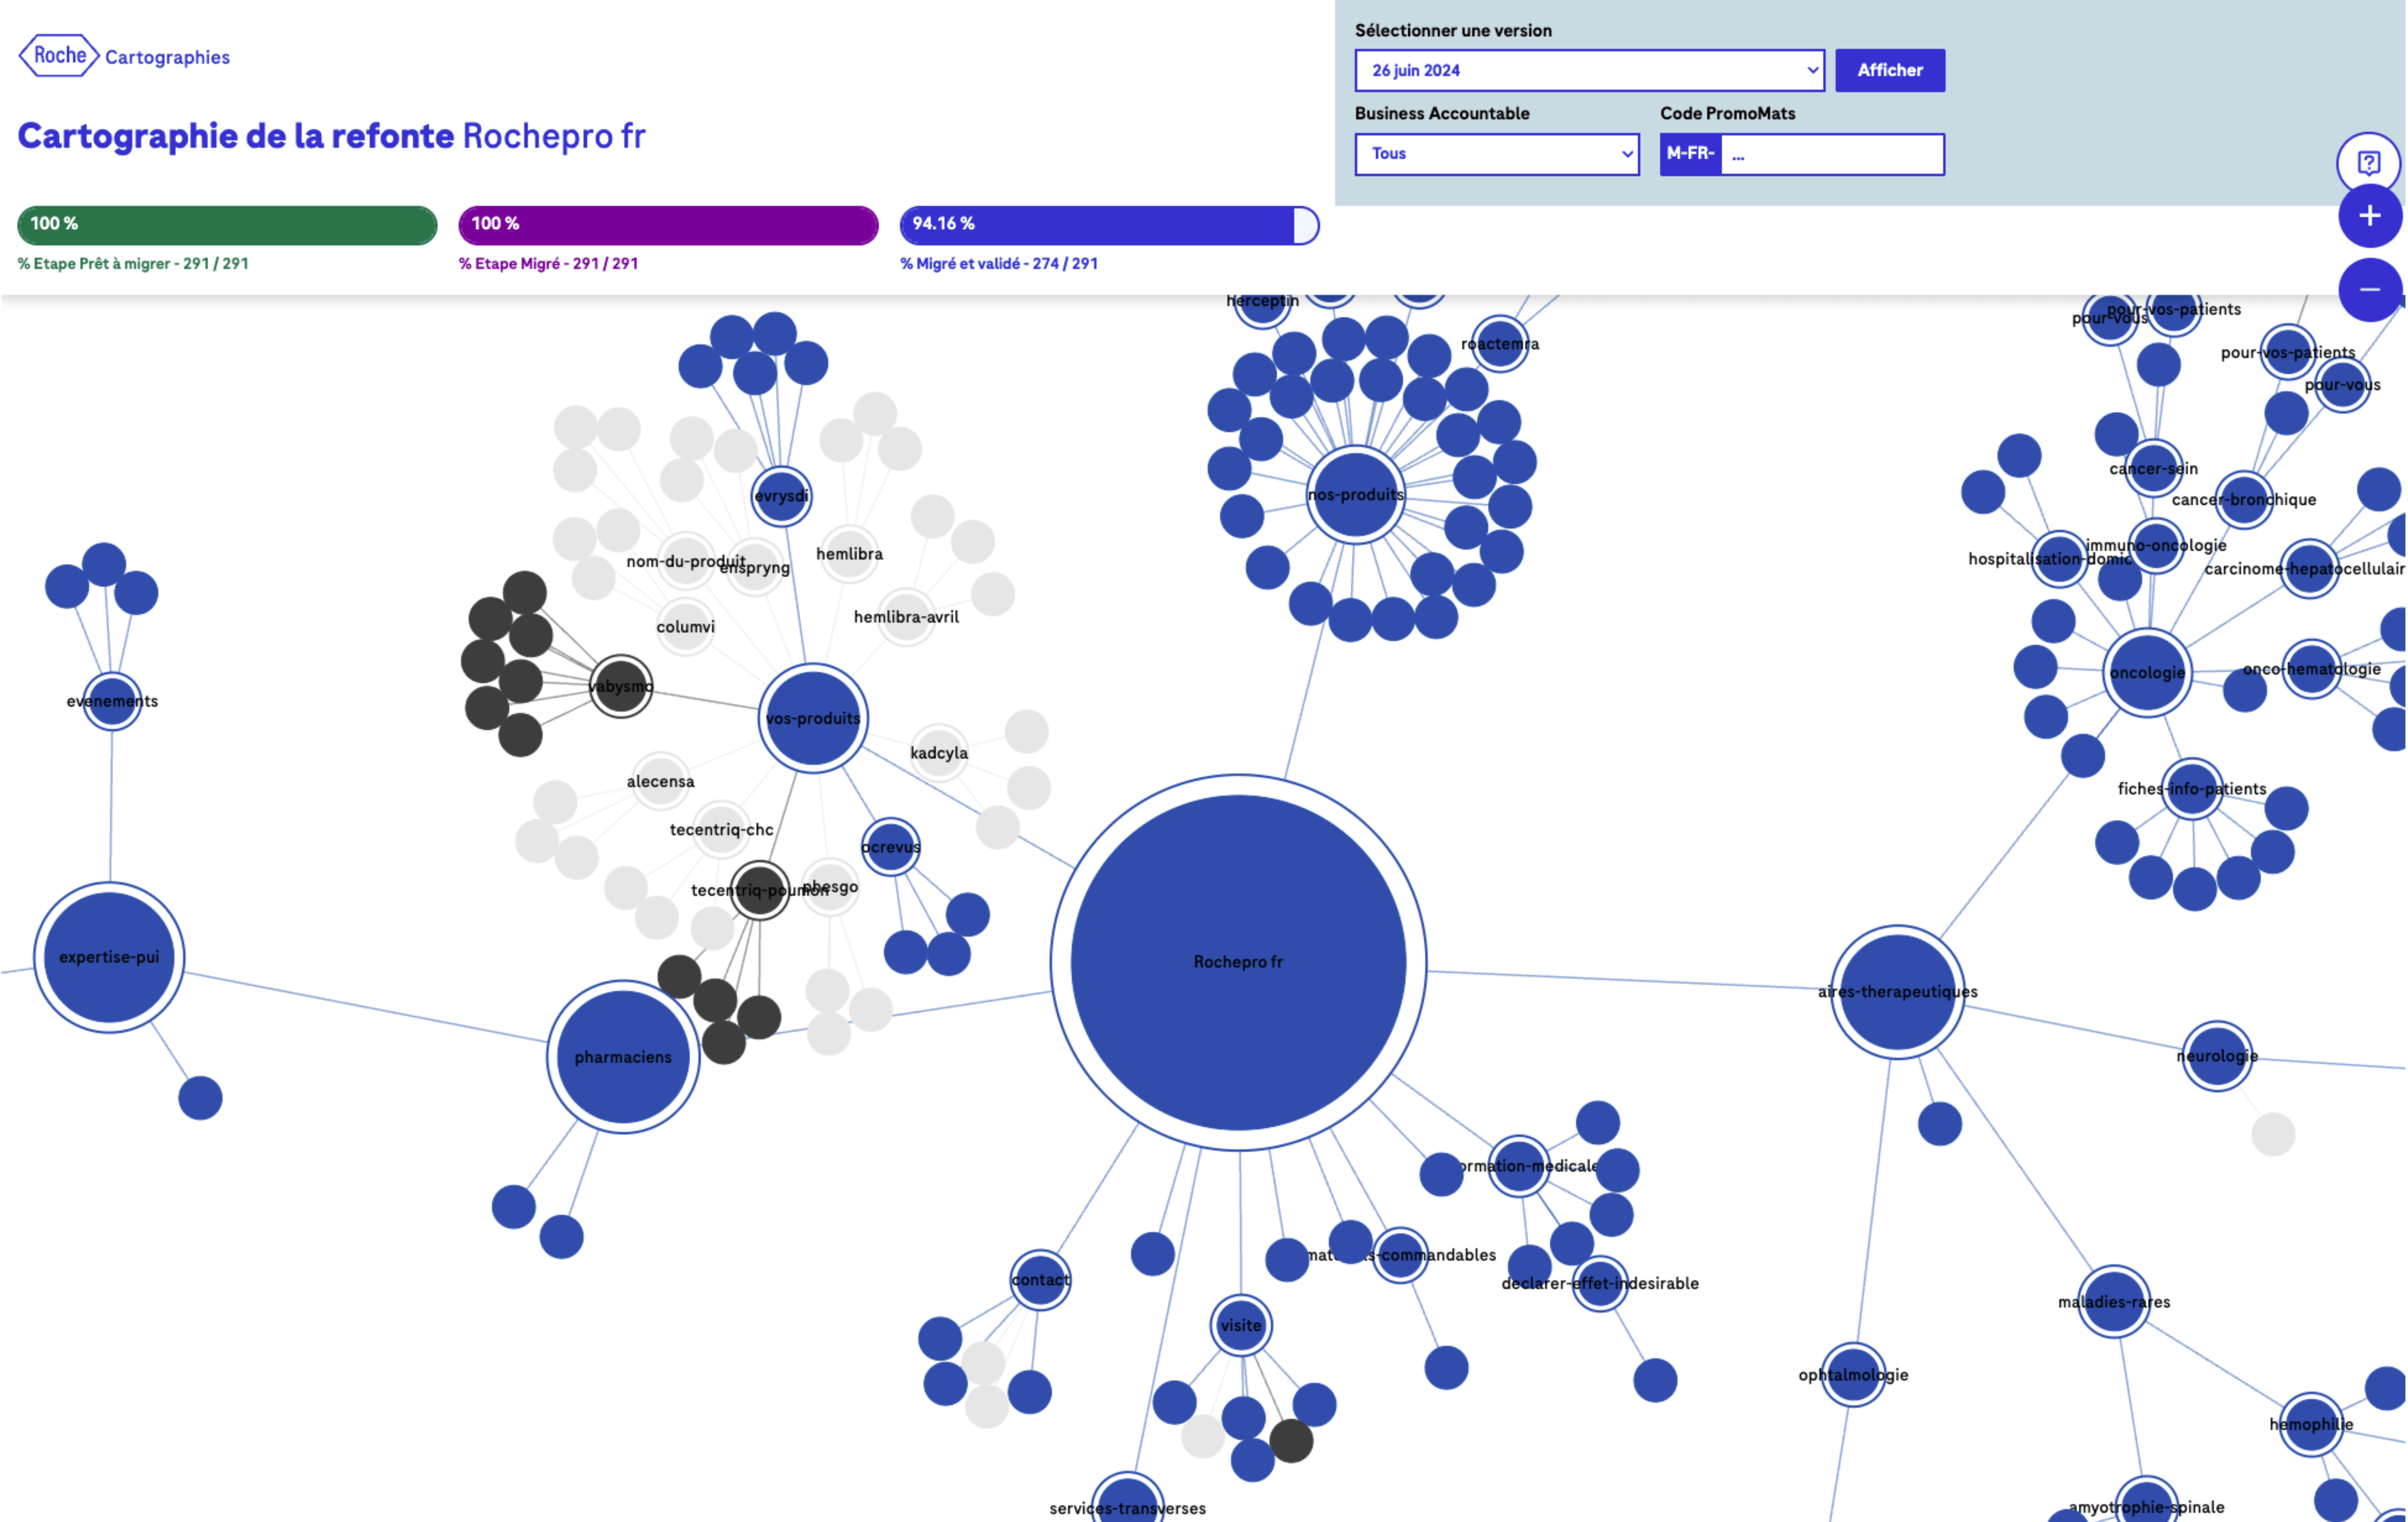
Task: Select the immuno-oncologie node
Action: [2156, 546]
